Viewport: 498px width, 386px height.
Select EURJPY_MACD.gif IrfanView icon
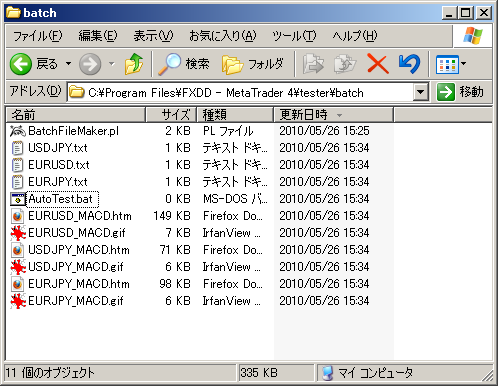[x=18, y=301]
